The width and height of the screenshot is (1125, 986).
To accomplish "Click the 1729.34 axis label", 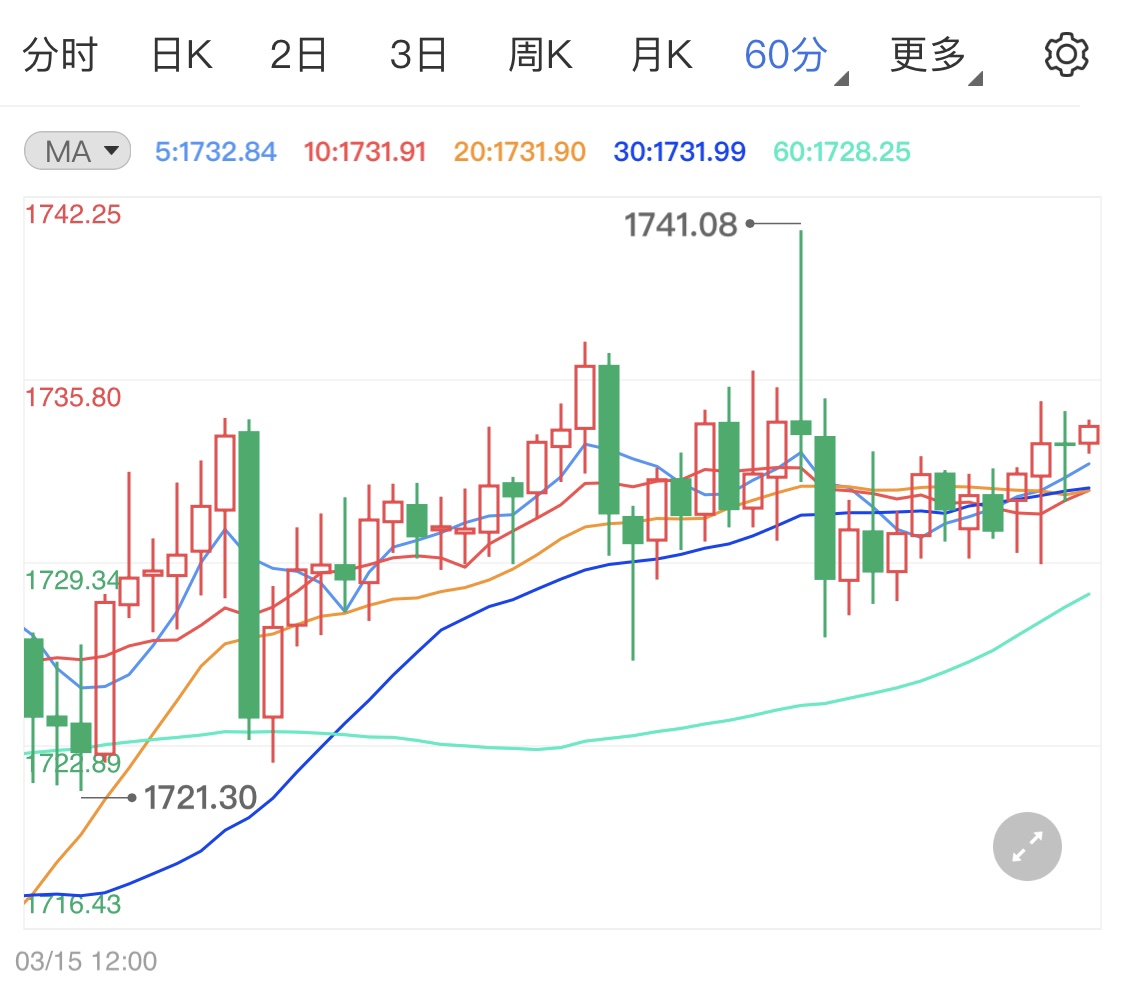I will tap(73, 580).
